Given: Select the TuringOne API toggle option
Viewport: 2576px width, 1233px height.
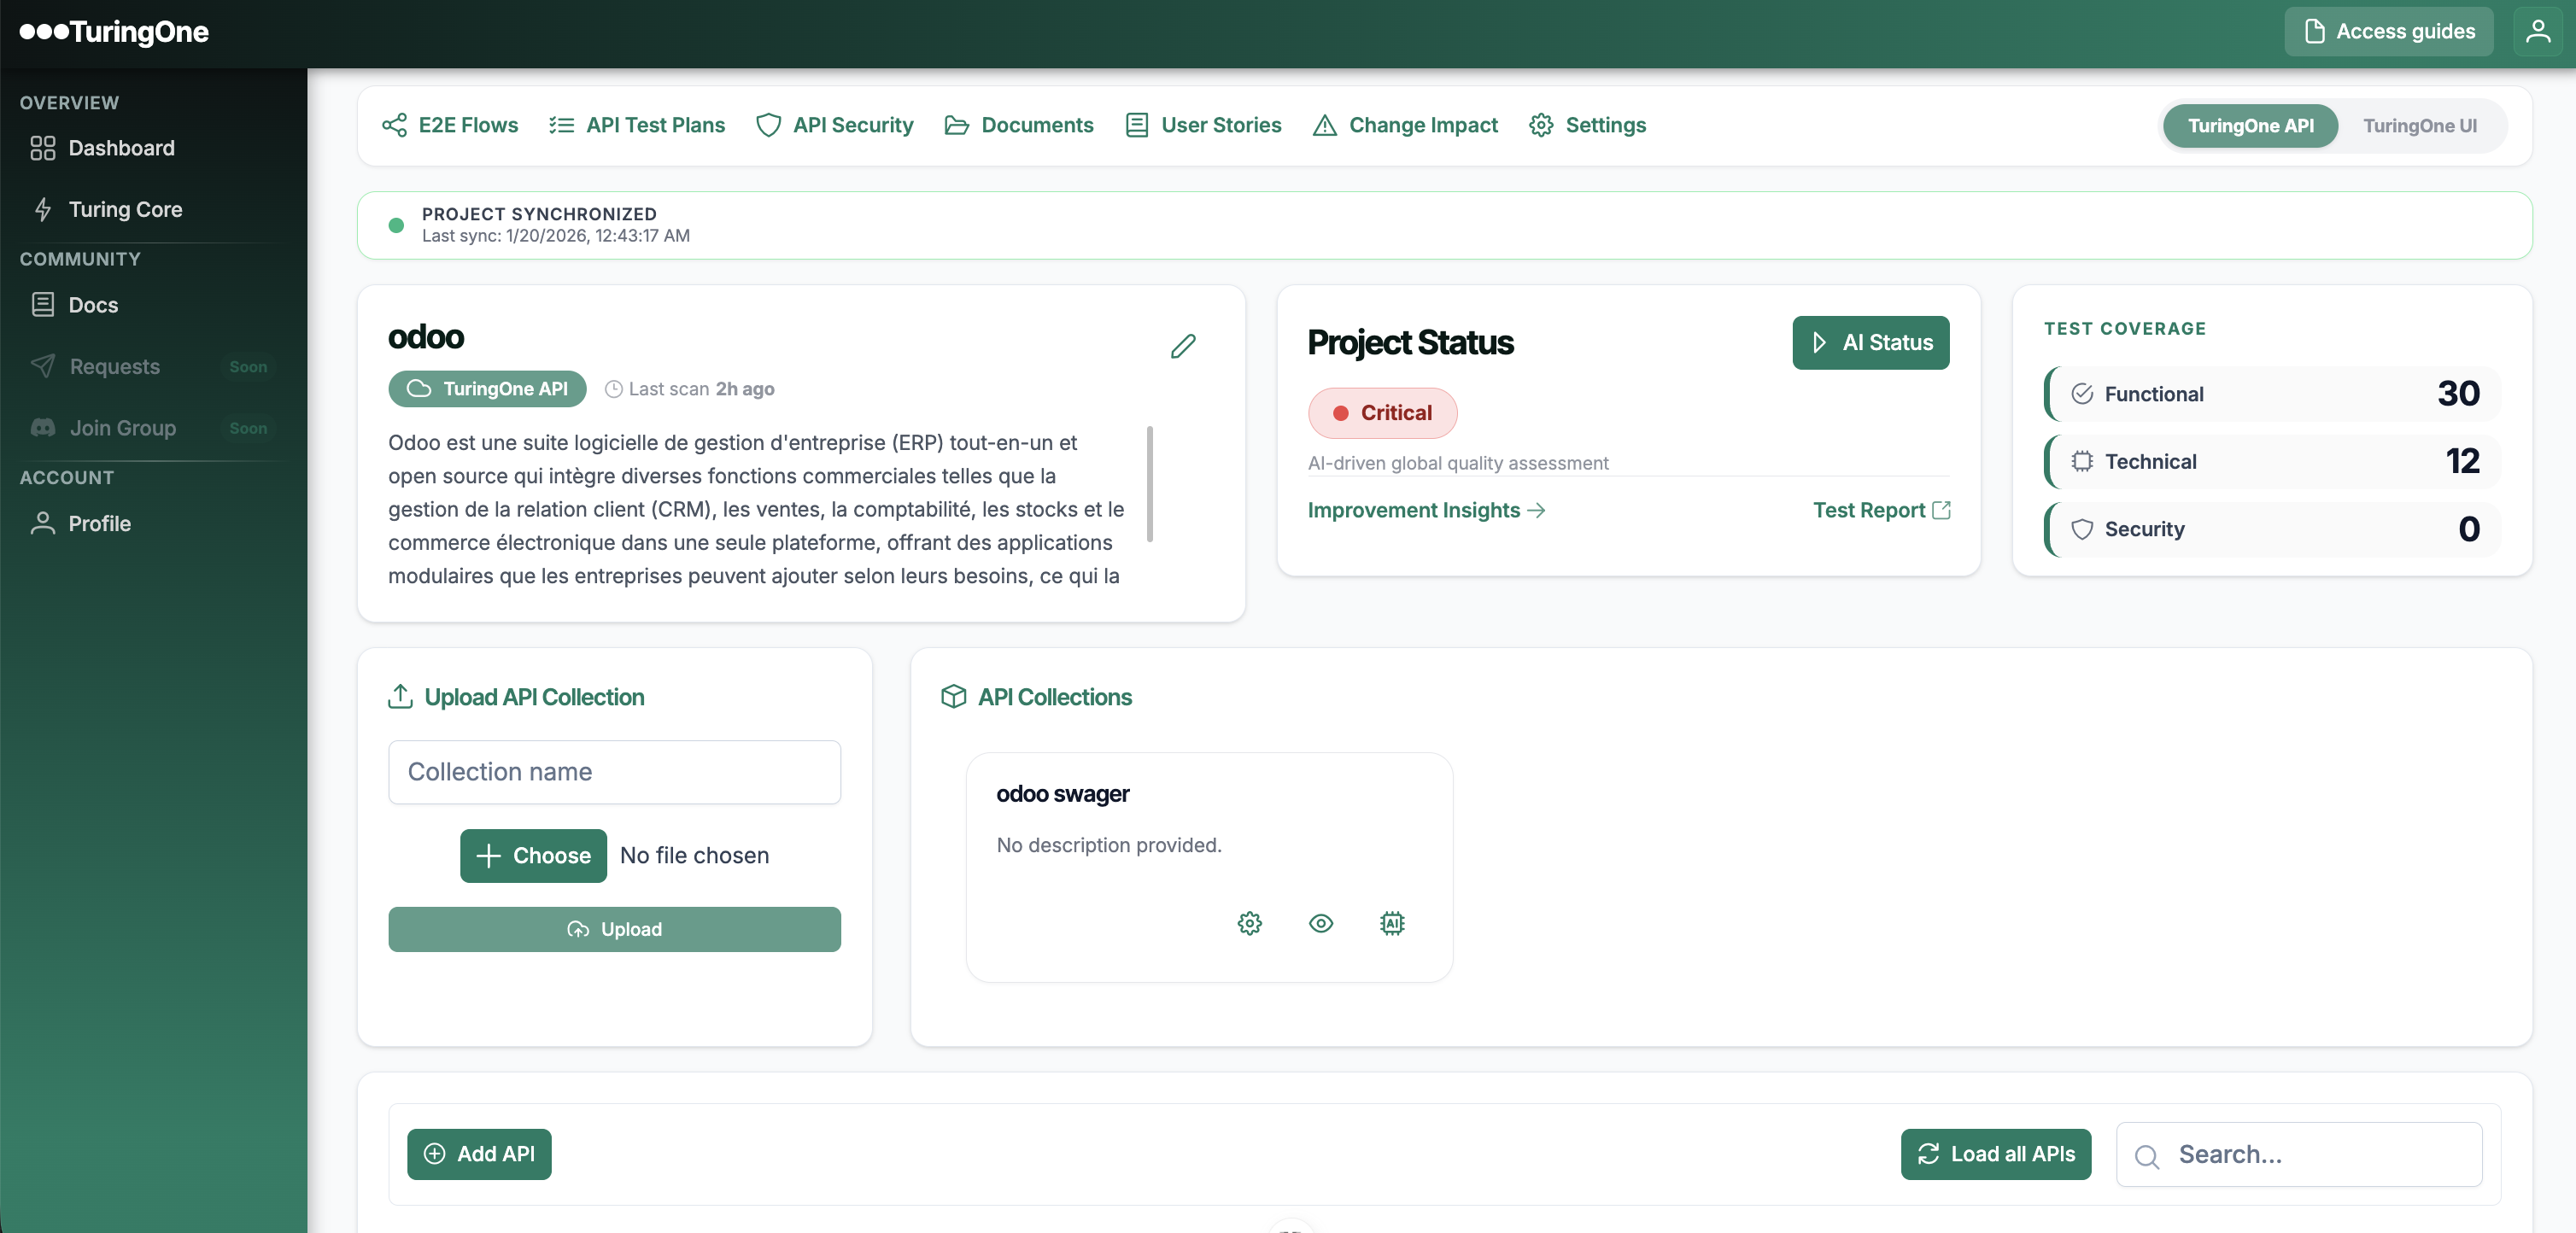Looking at the screenshot, I should pyautogui.click(x=2250, y=126).
